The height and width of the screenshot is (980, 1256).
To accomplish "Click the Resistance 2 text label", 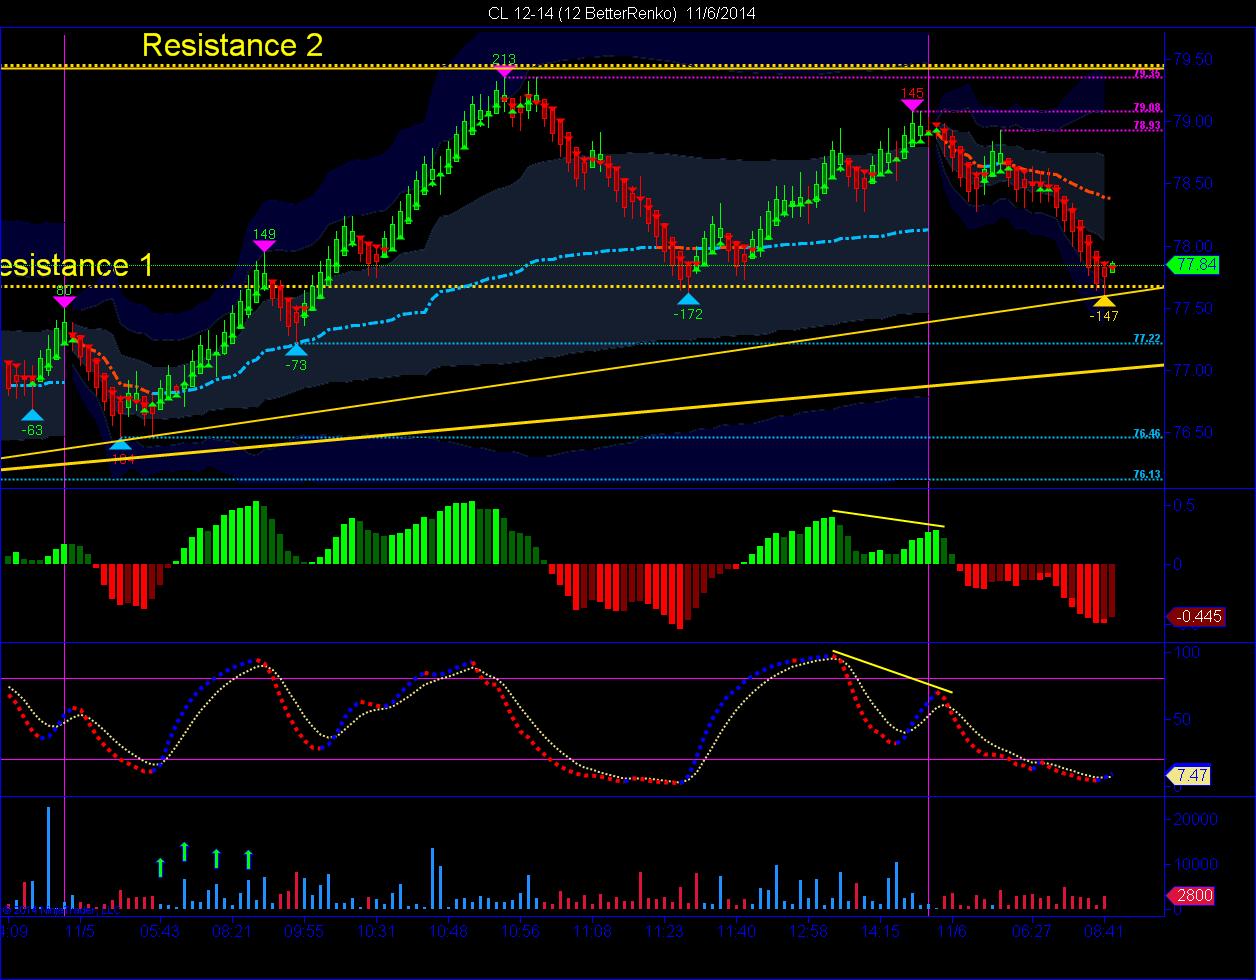I will (x=232, y=45).
